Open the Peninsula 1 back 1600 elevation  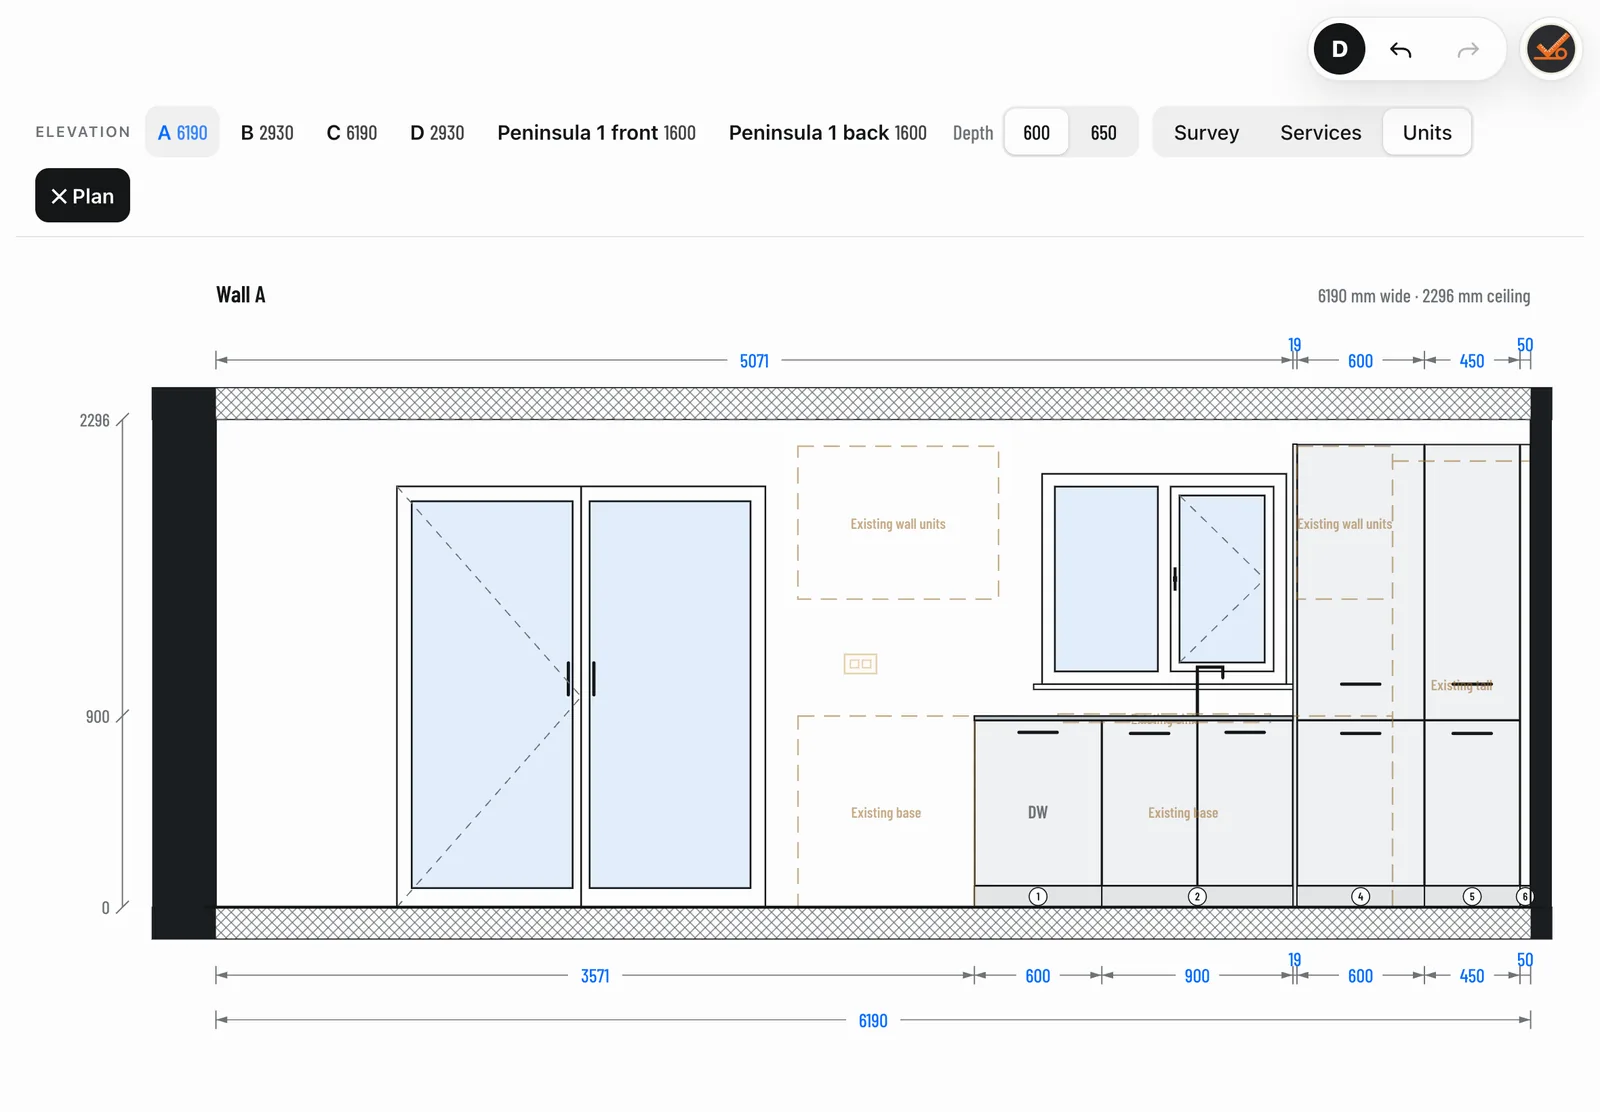(x=828, y=132)
